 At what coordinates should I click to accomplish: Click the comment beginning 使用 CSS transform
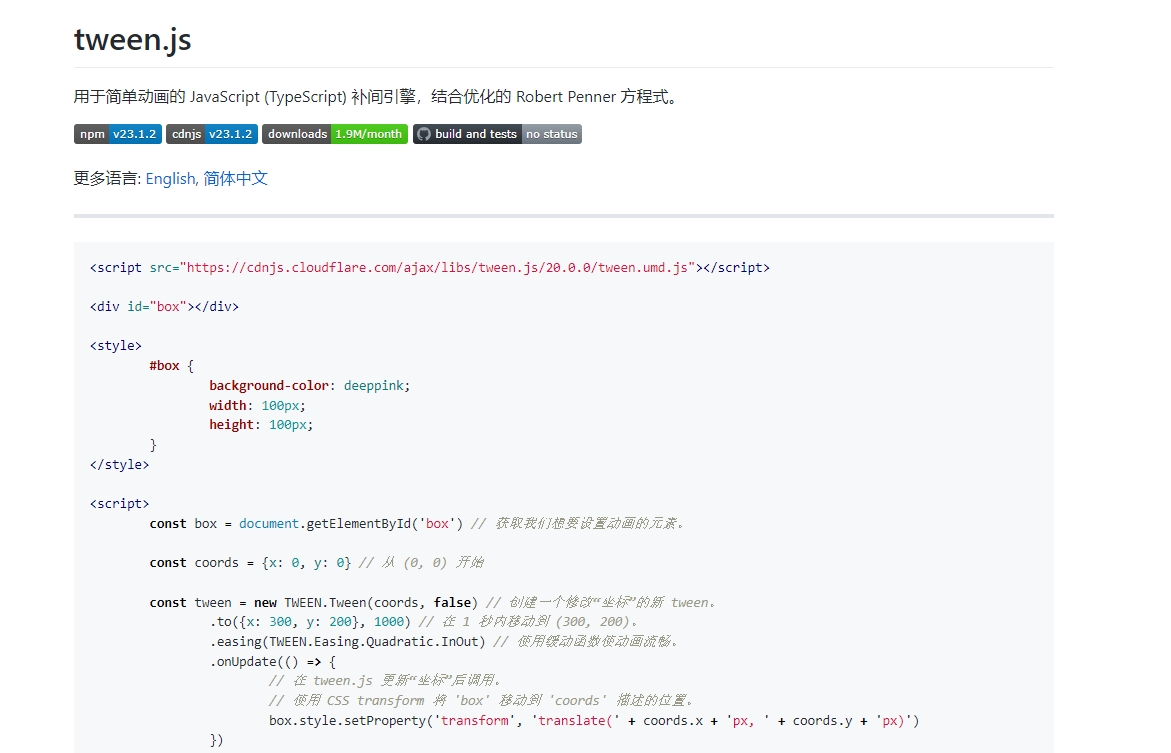482,701
